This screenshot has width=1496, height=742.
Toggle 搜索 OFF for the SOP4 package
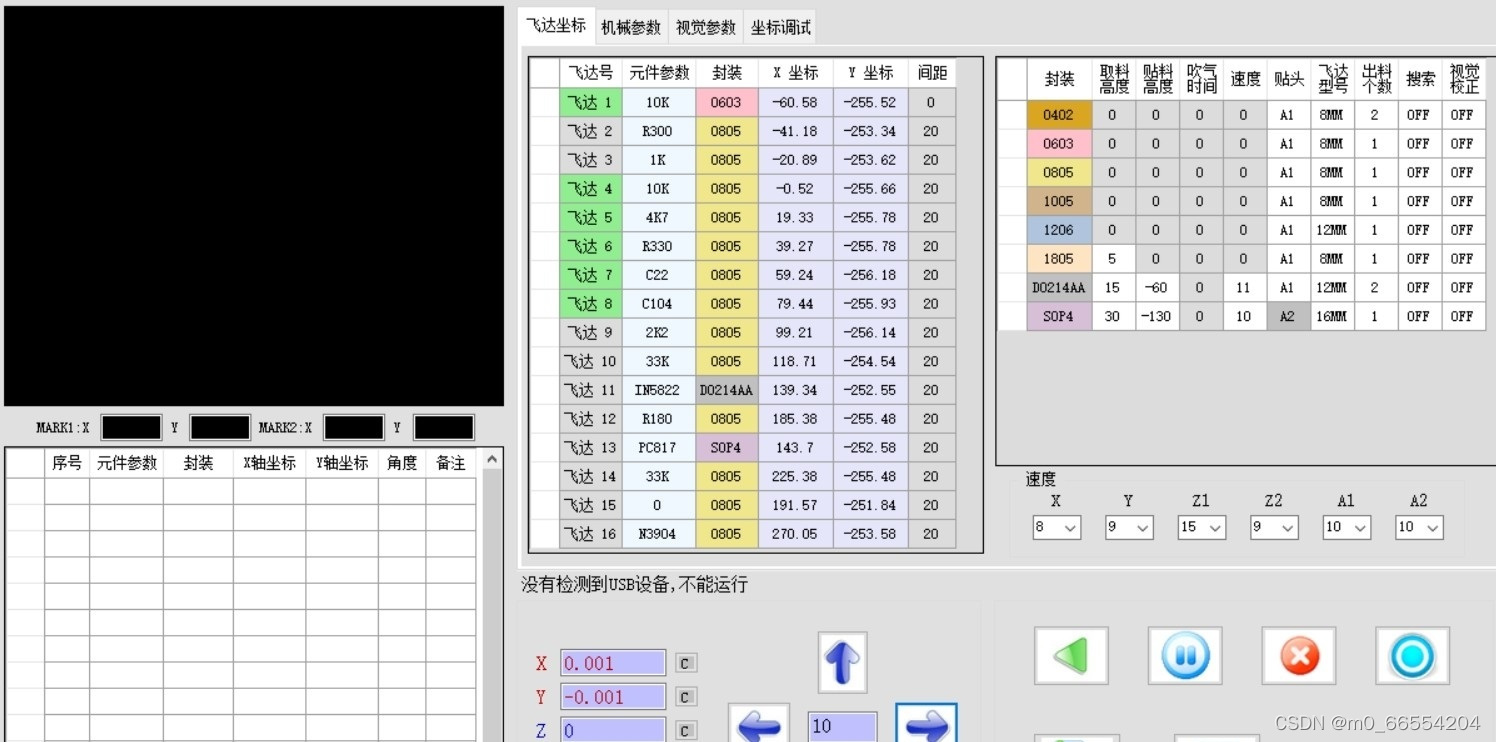1418,316
